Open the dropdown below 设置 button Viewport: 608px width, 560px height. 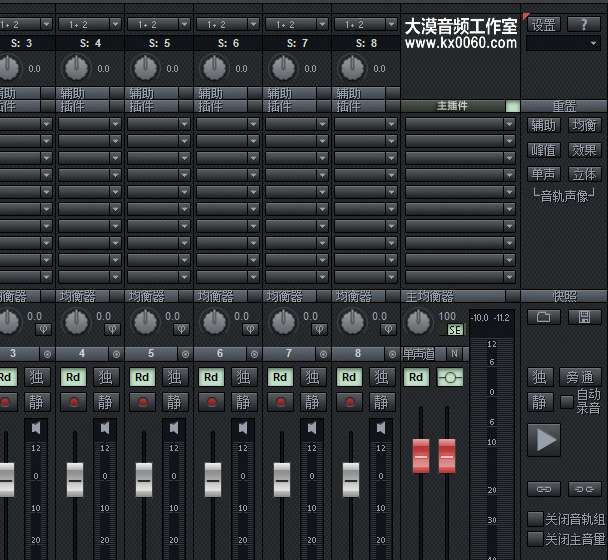(x=563, y=43)
